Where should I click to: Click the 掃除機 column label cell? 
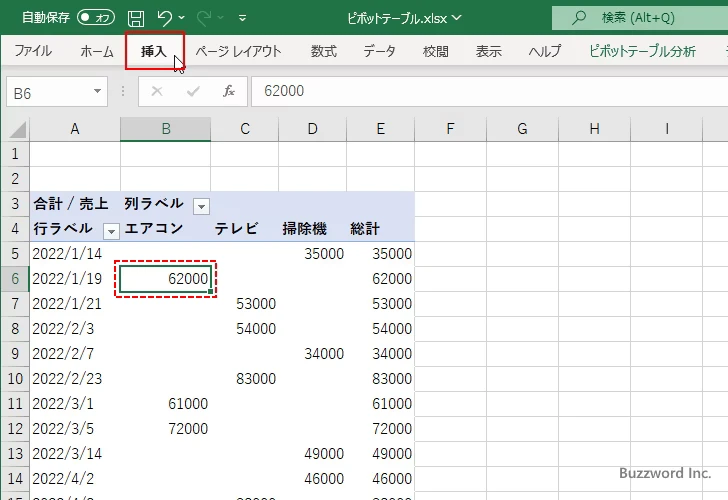tap(312, 229)
